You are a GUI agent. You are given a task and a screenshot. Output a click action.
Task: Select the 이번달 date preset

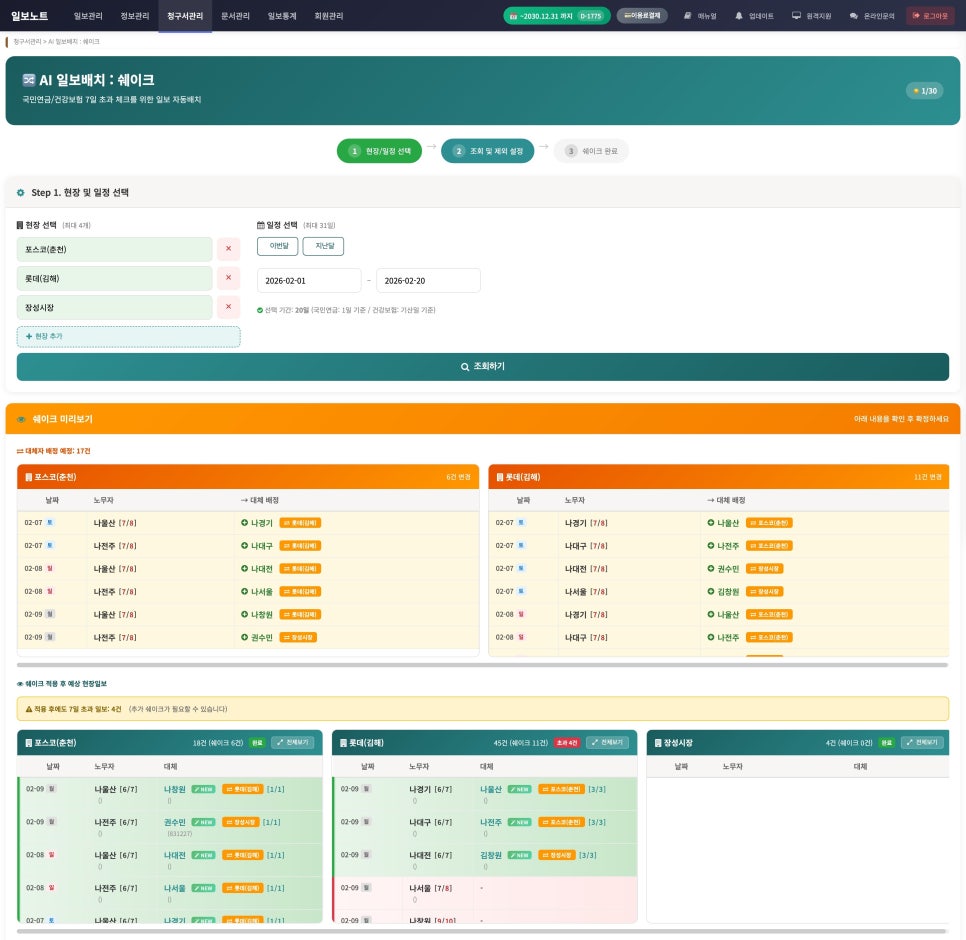click(x=277, y=246)
